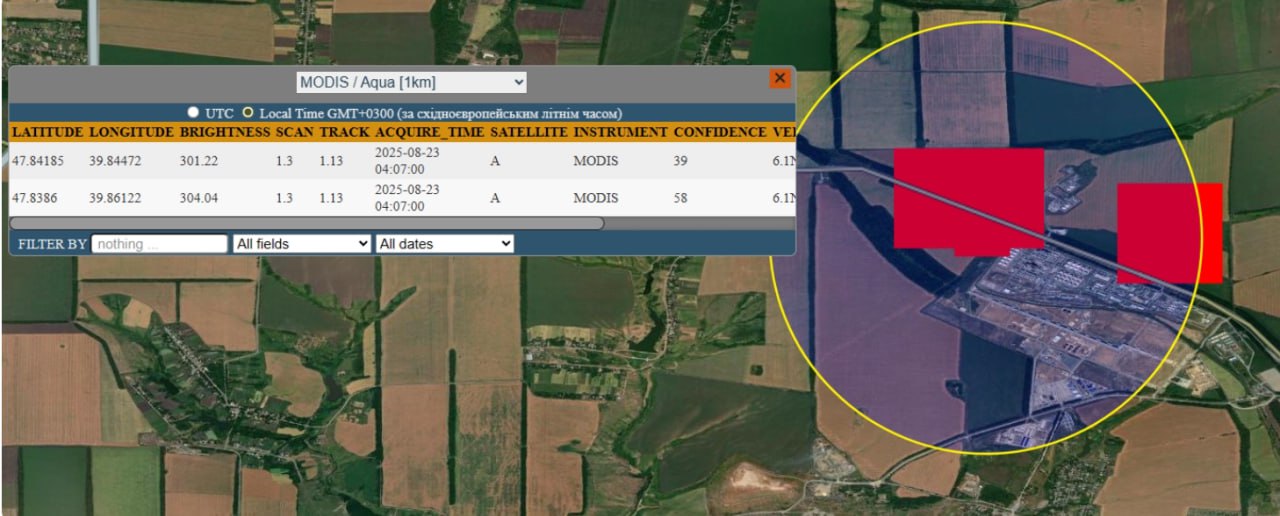Expand the All dates filter dropdown
1280x516 pixels.
point(445,243)
